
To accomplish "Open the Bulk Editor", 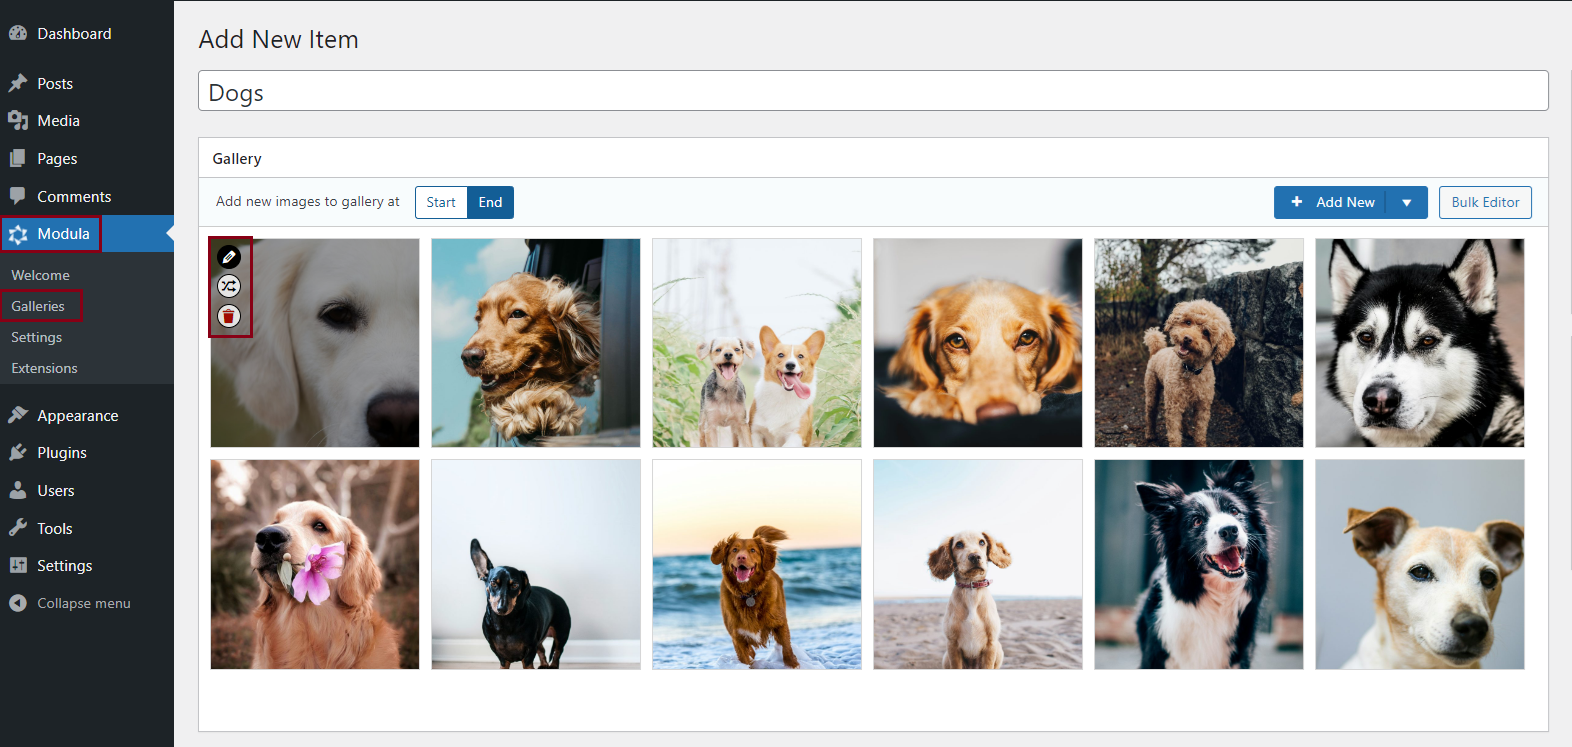I will point(1485,202).
